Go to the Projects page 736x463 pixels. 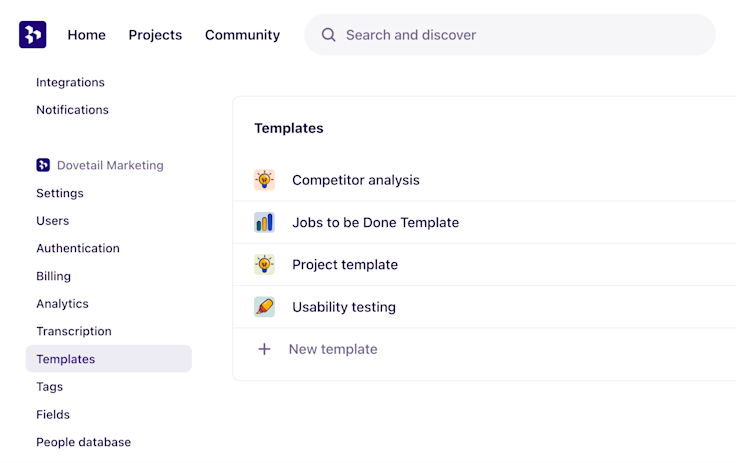155,35
